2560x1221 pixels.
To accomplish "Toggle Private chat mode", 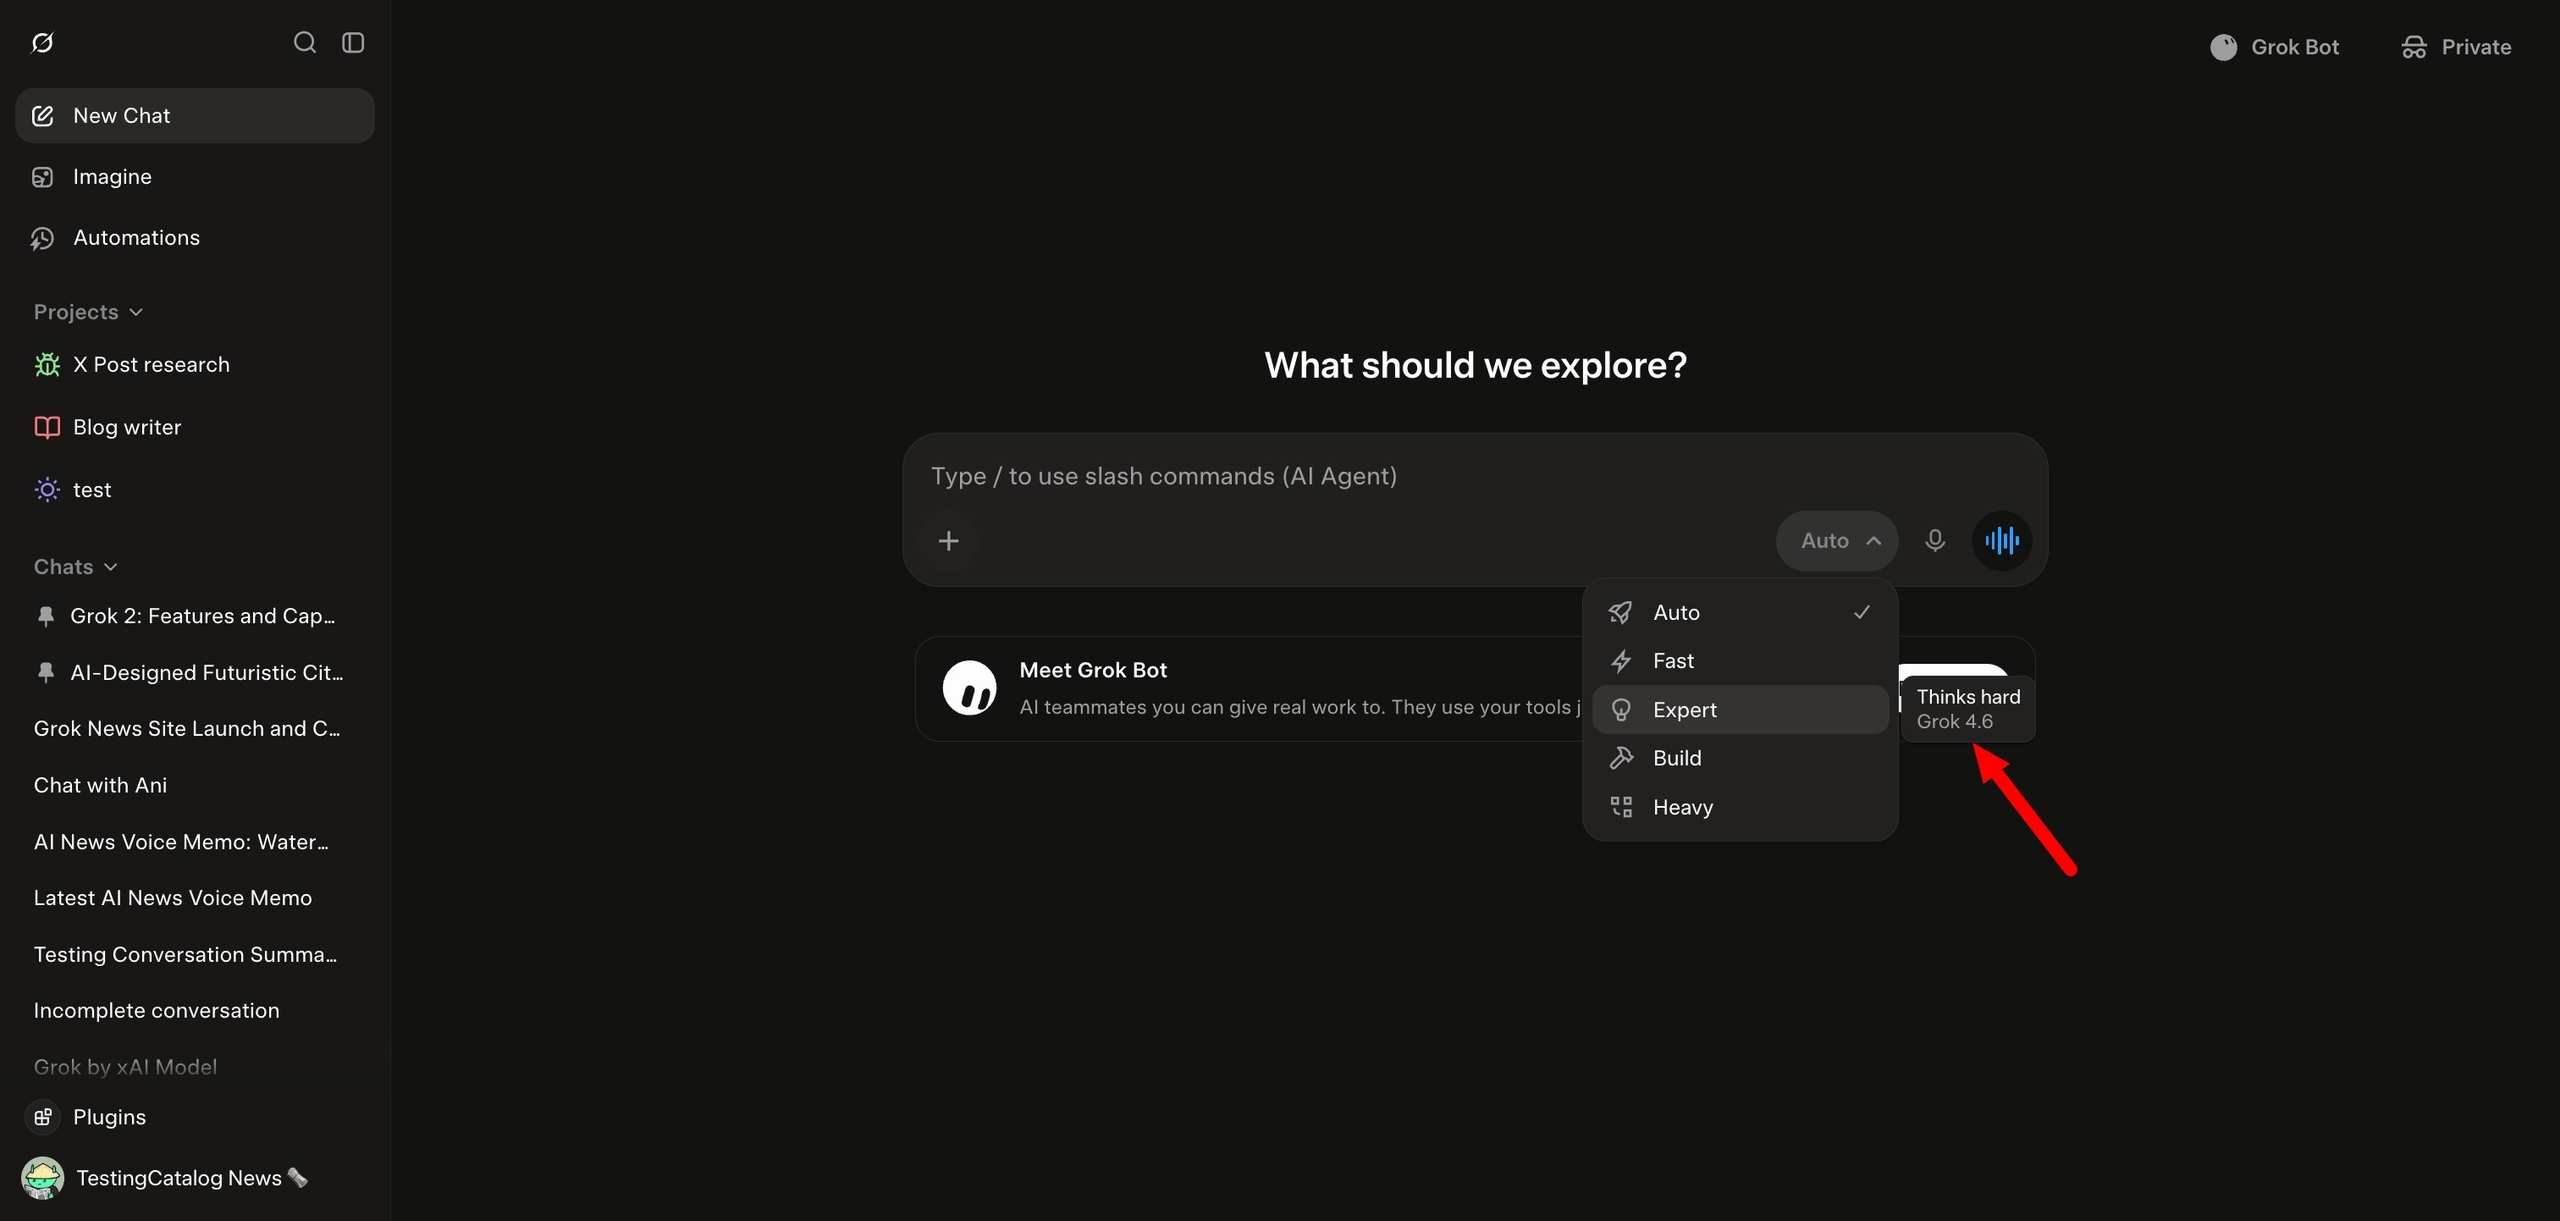I will [x=2456, y=47].
